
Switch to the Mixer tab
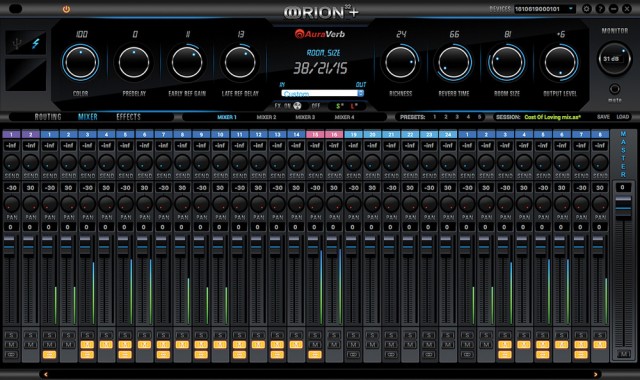(88, 117)
